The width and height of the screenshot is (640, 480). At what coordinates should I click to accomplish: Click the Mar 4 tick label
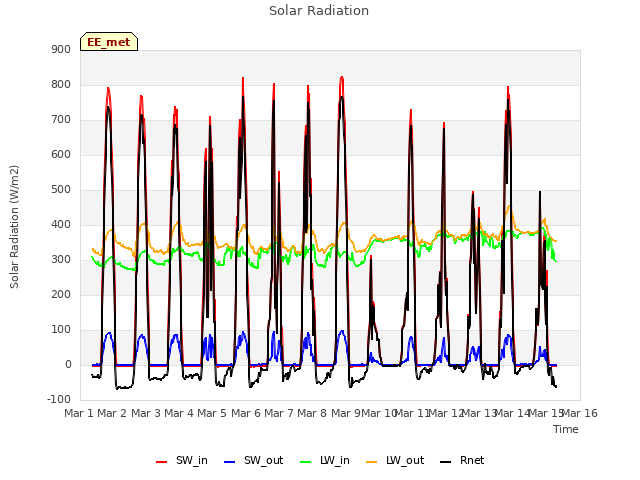tap(179, 413)
